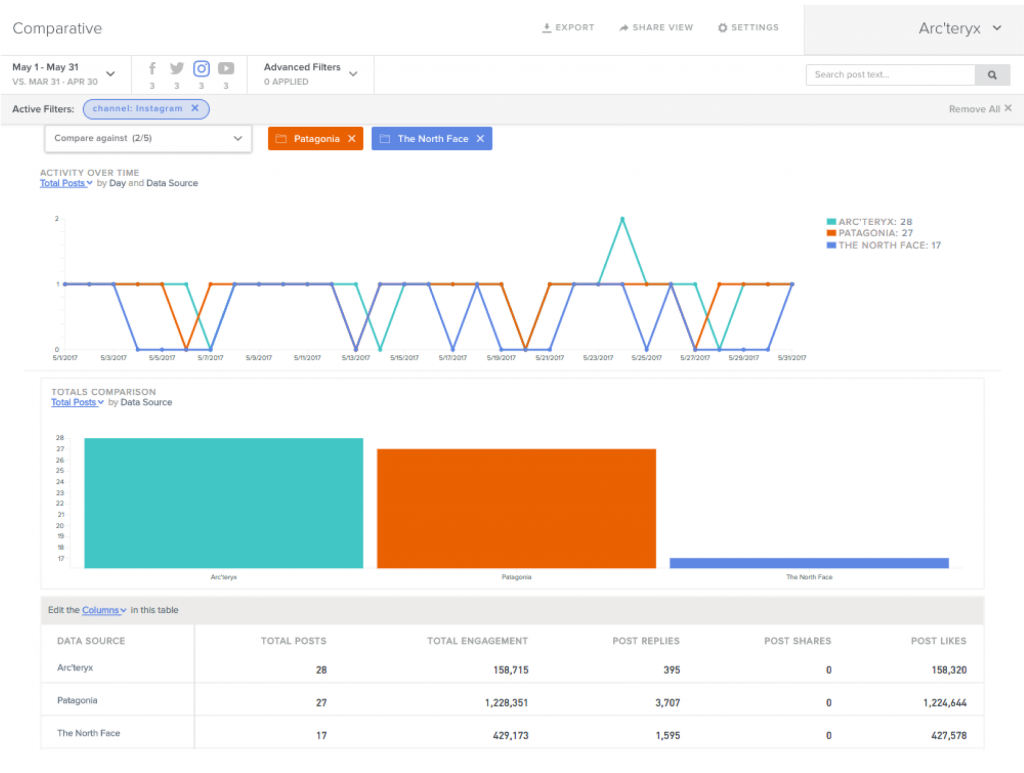This screenshot has height=773, width=1024.
Task: Click the Remove All link
Action: [x=974, y=109]
